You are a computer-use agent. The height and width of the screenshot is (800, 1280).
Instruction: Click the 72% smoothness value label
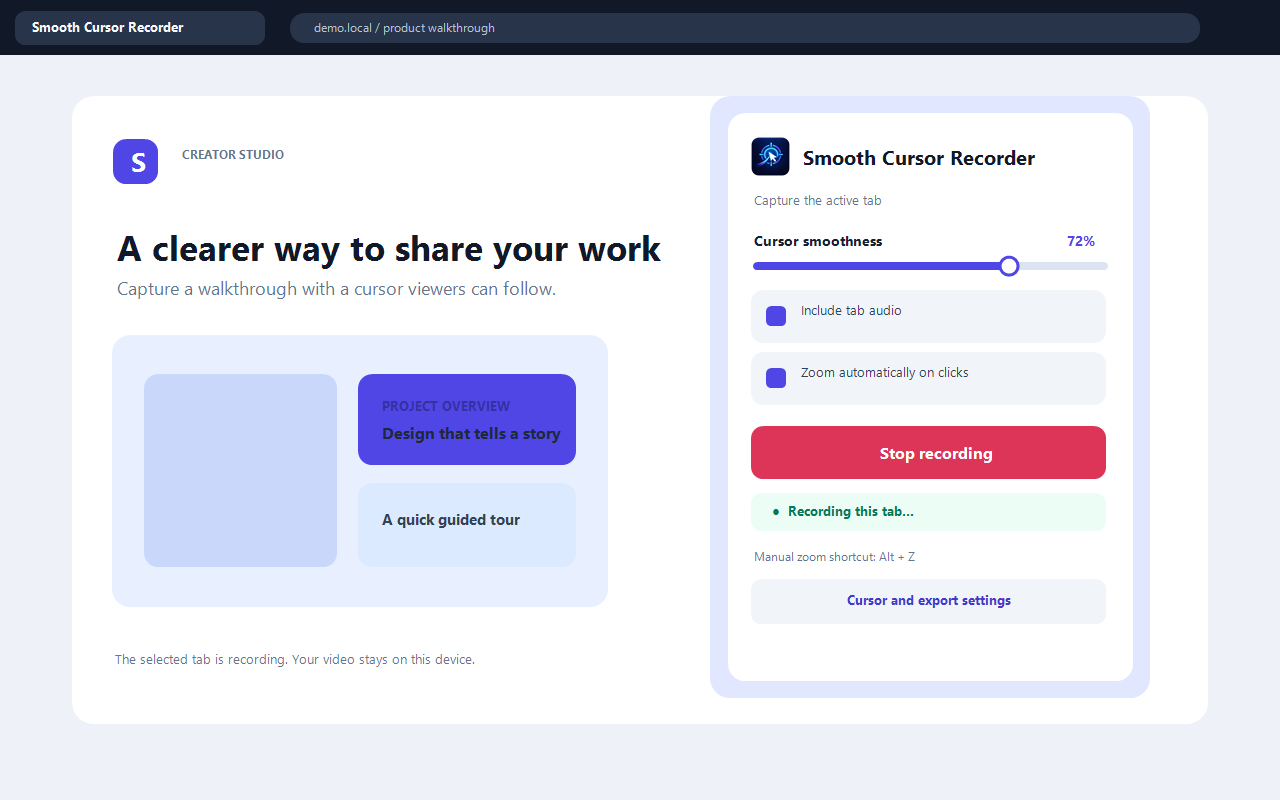coord(1081,241)
